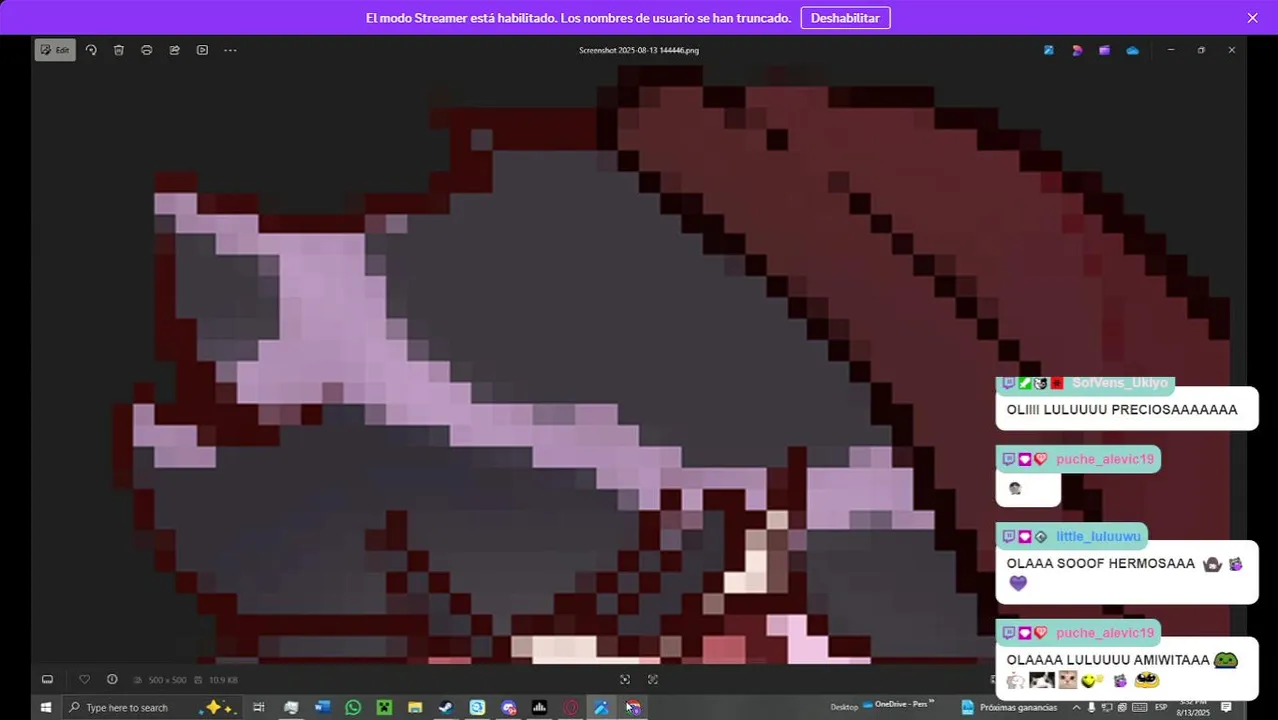Open the Photos app taskbar icon

click(x=601, y=707)
